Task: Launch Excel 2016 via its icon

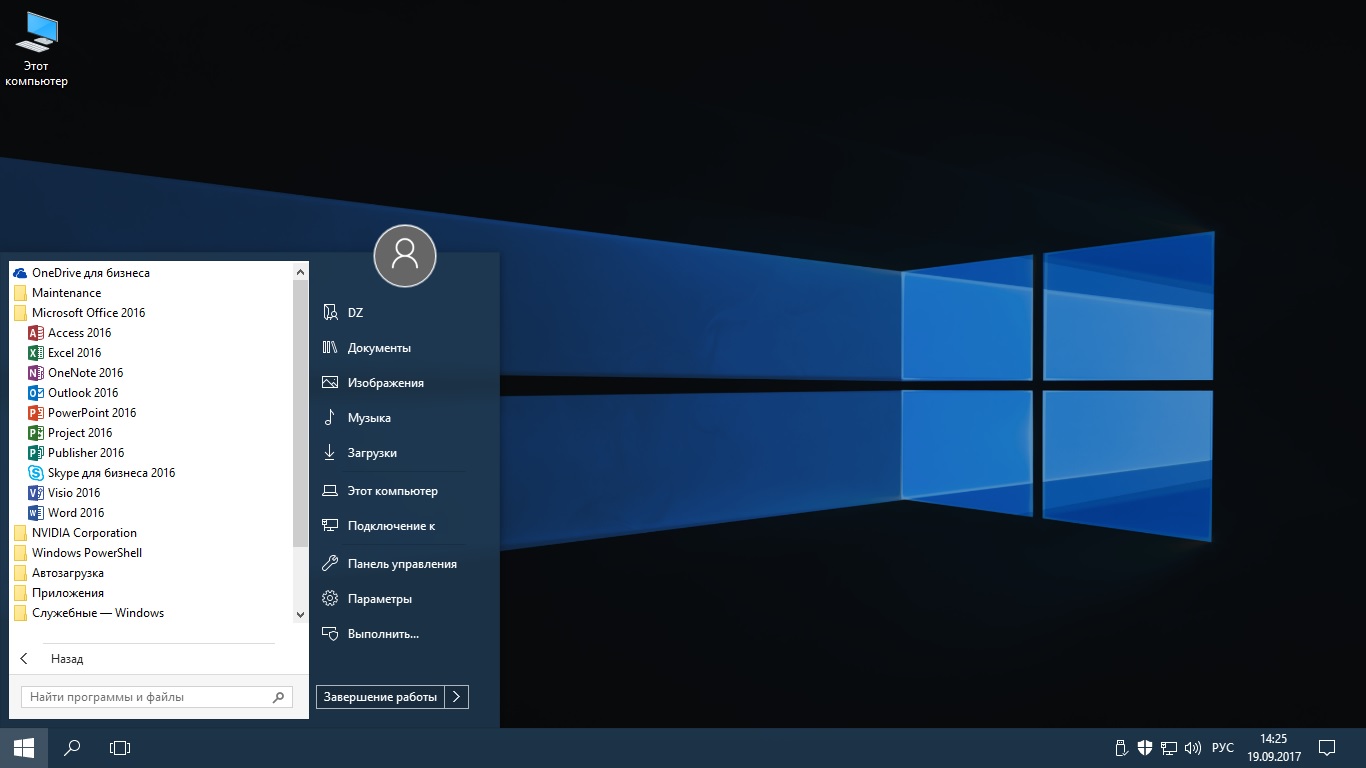Action: click(36, 353)
